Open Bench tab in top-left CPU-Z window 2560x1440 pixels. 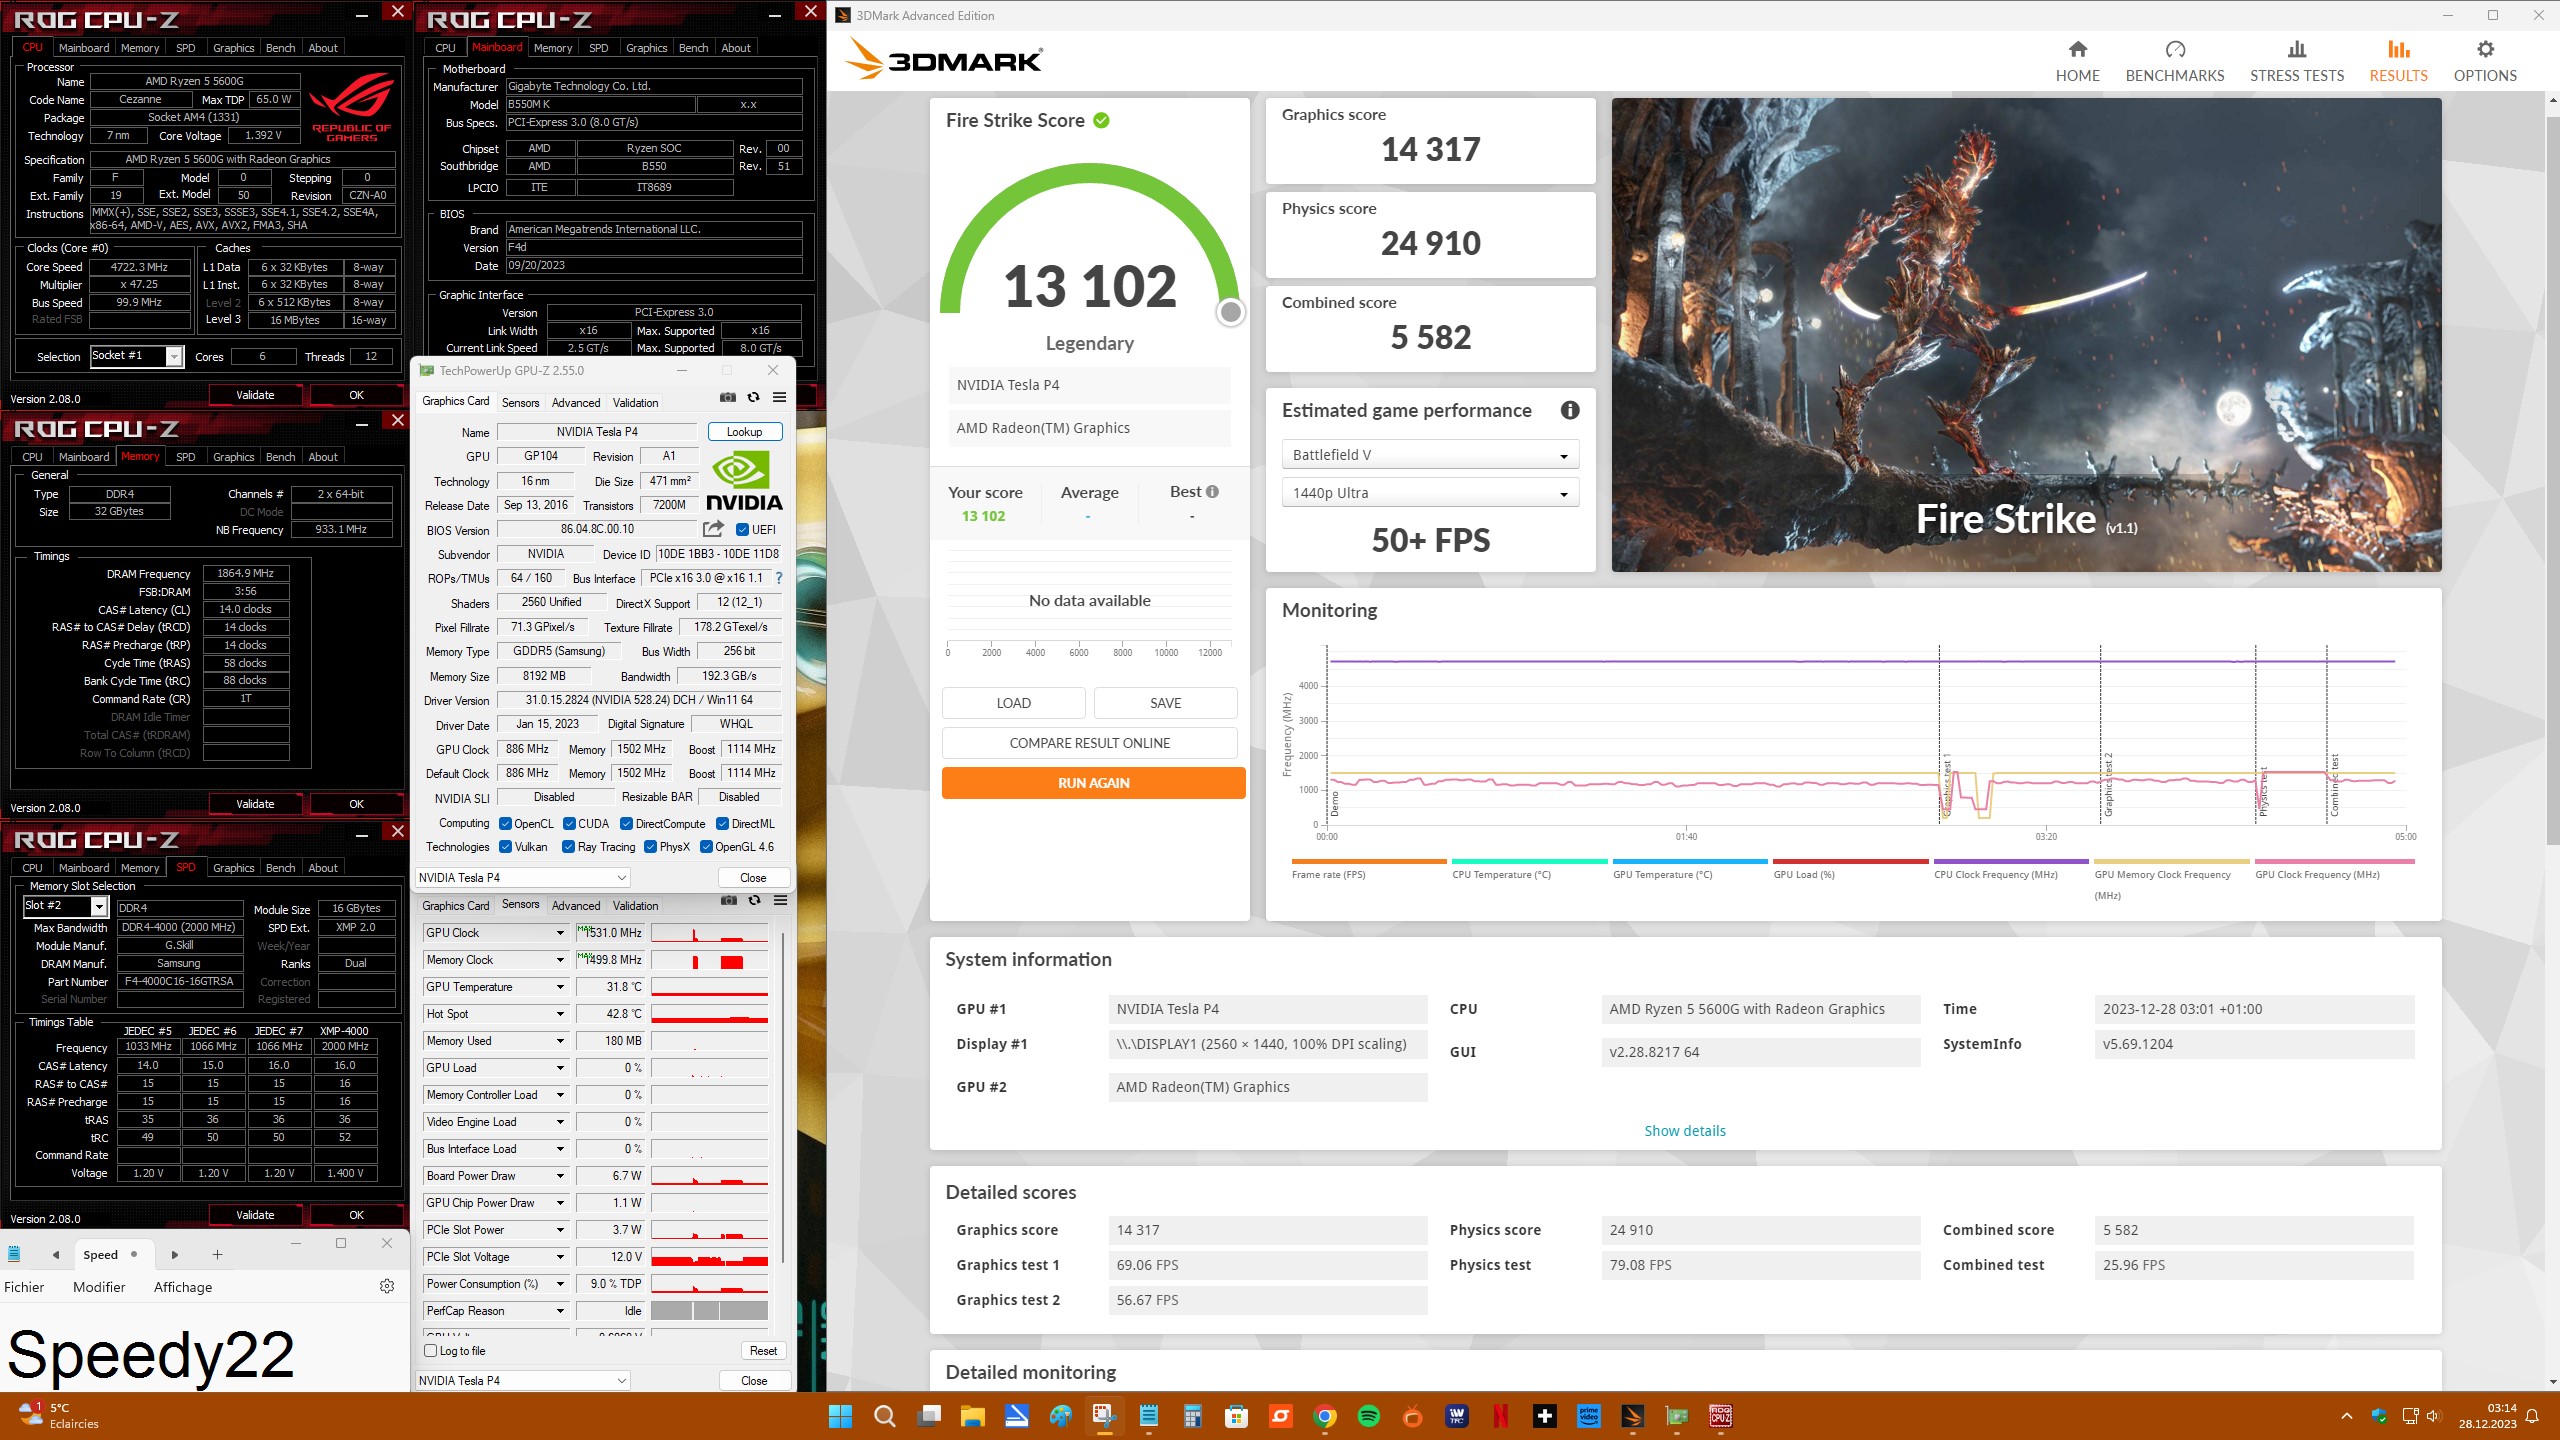tap(280, 48)
